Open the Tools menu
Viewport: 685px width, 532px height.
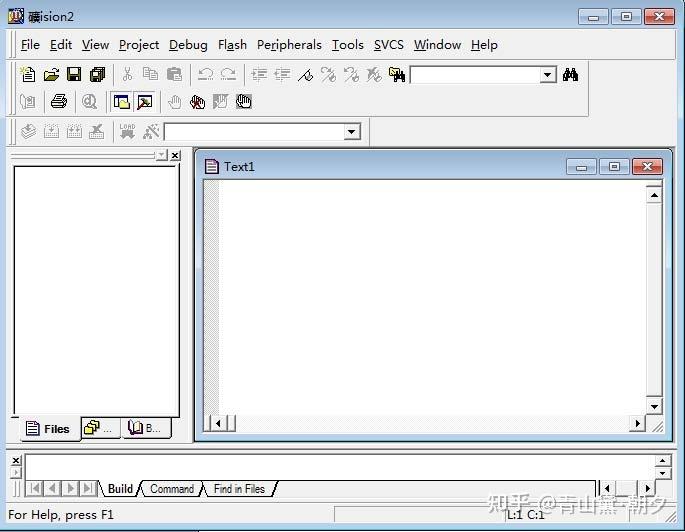[348, 45]
